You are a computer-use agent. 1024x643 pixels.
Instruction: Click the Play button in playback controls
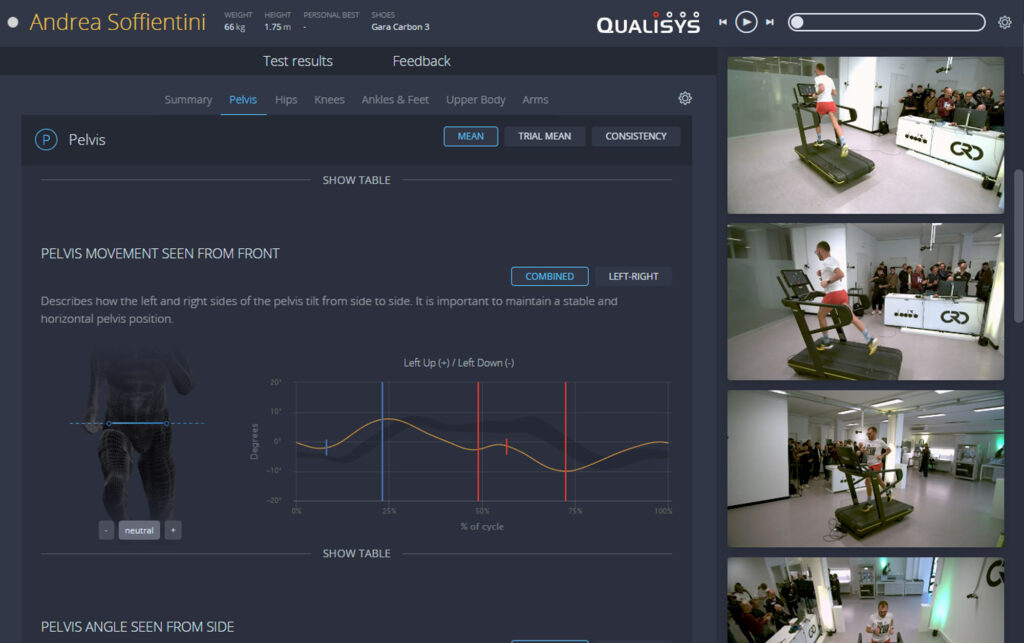coord(746,22)
